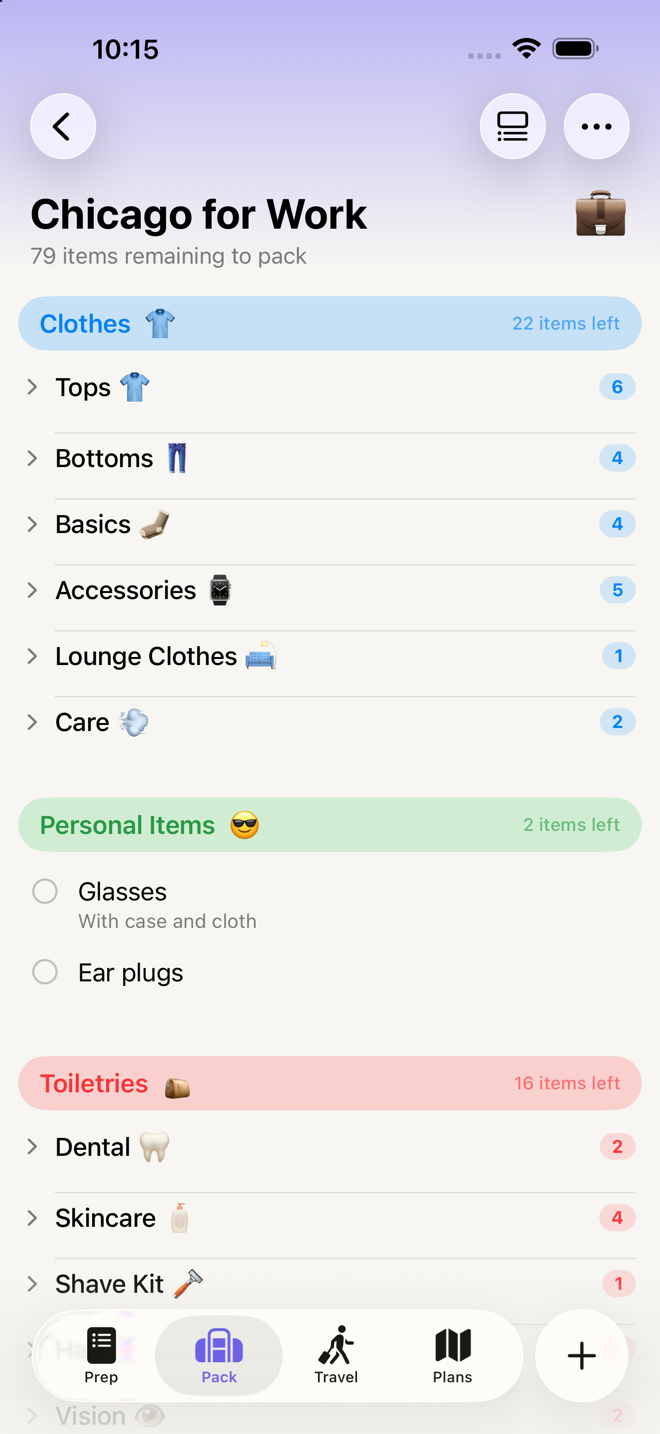Open the Prep tab
The height and width of the screenshot is (1434, 660).
click(101, 1356)
